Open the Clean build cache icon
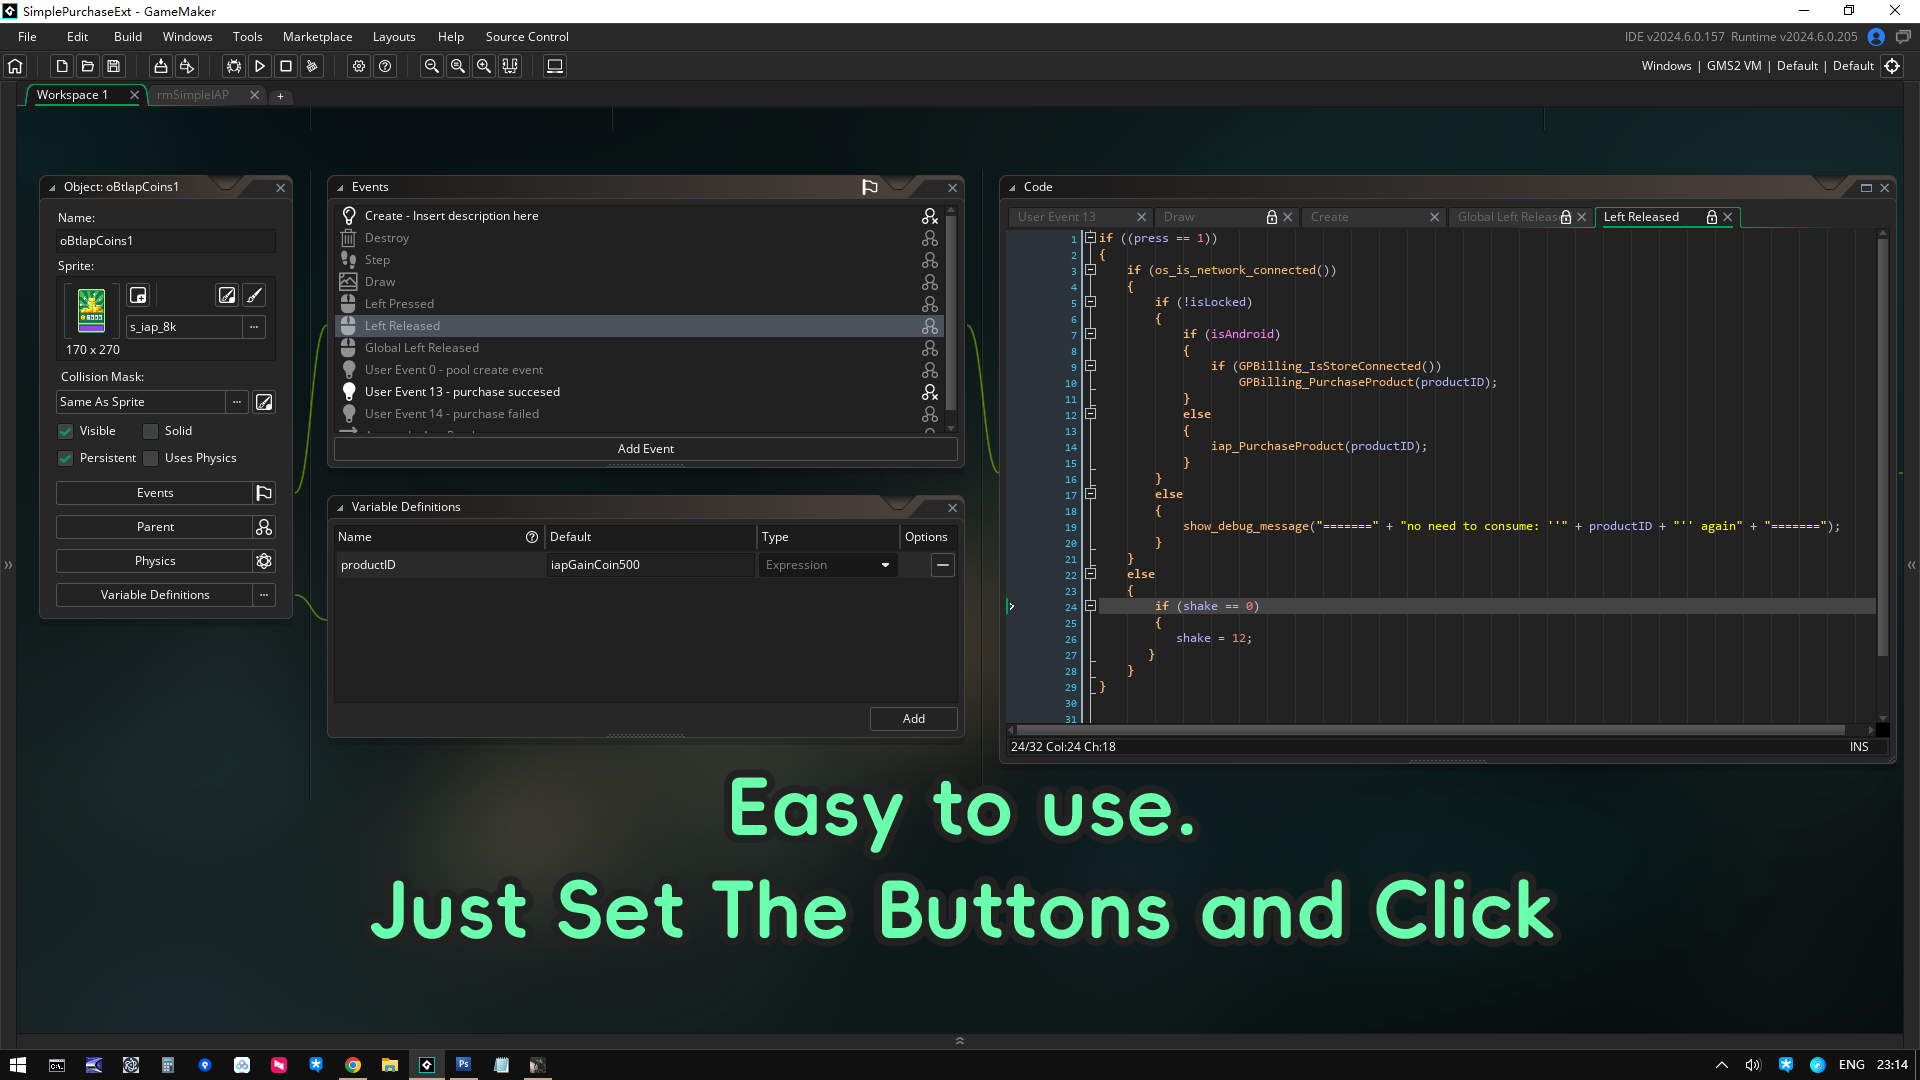 tap(312, 66)
